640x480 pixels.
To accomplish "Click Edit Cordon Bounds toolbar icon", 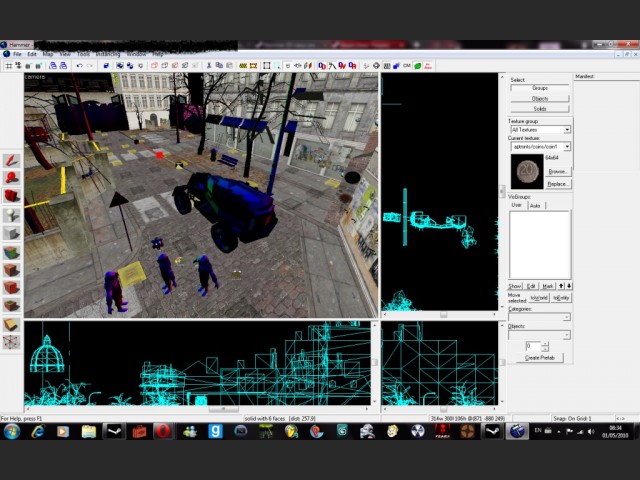I will tap(253, 65).
